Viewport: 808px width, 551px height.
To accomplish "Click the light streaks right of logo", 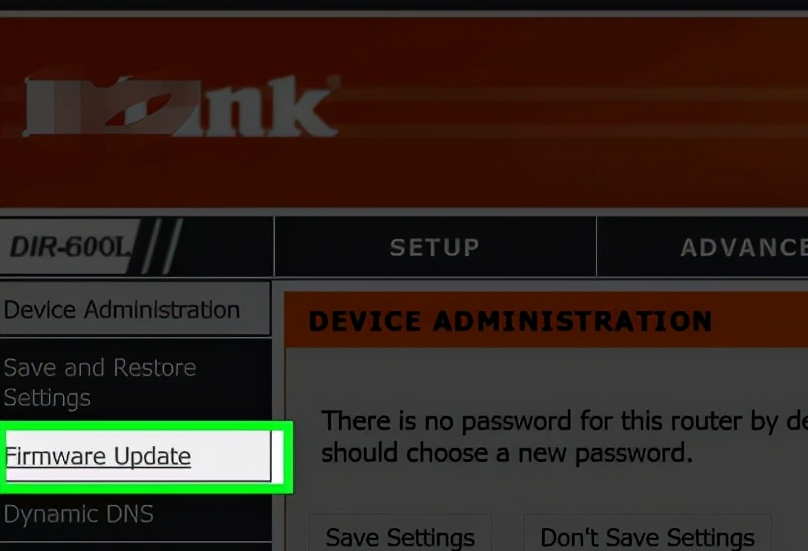I will pos(572,111).
